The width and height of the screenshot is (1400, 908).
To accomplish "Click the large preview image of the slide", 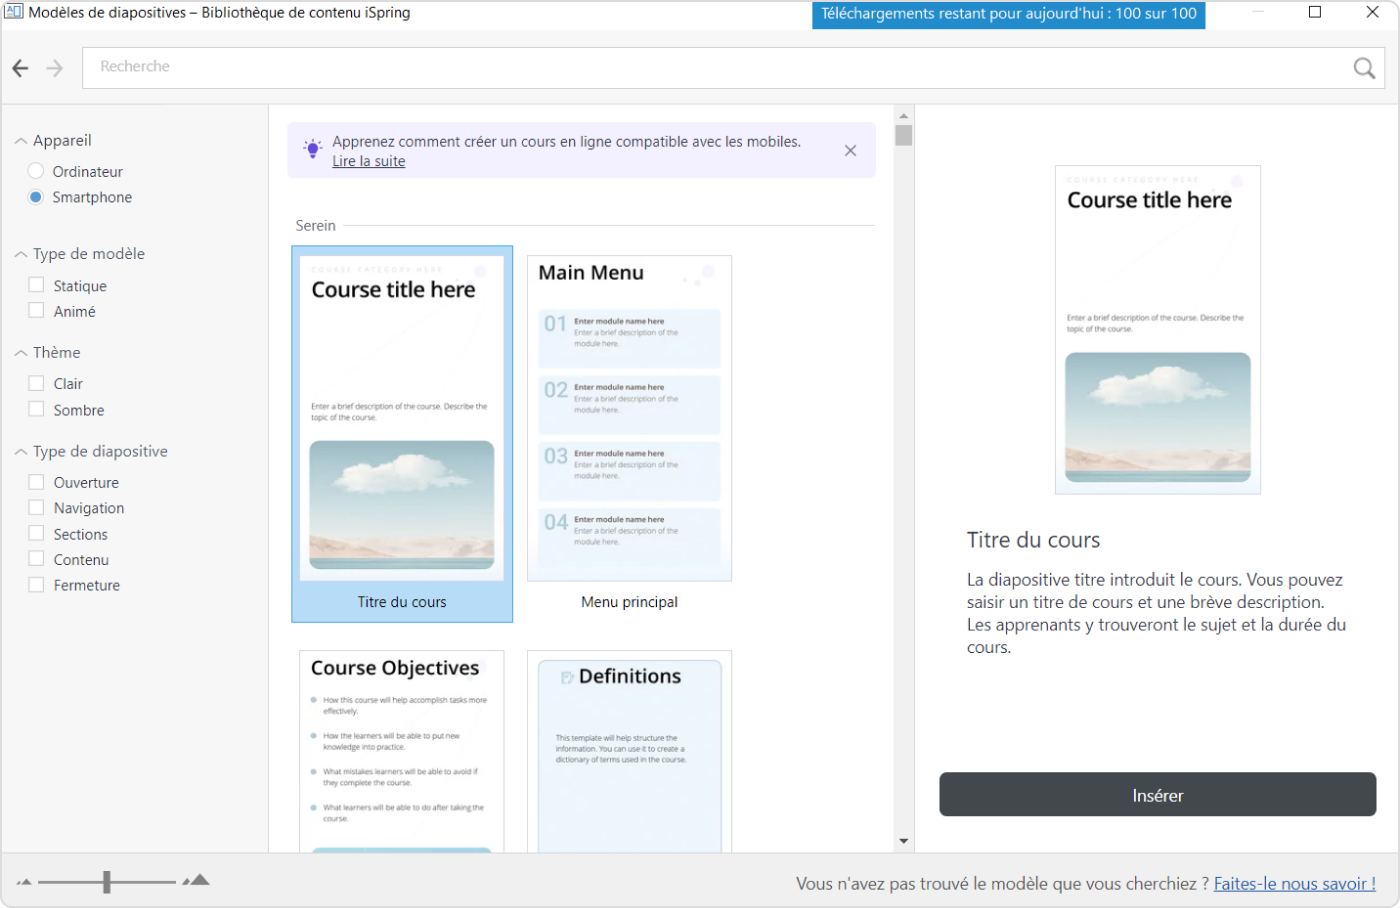I will click(1157, 330).
